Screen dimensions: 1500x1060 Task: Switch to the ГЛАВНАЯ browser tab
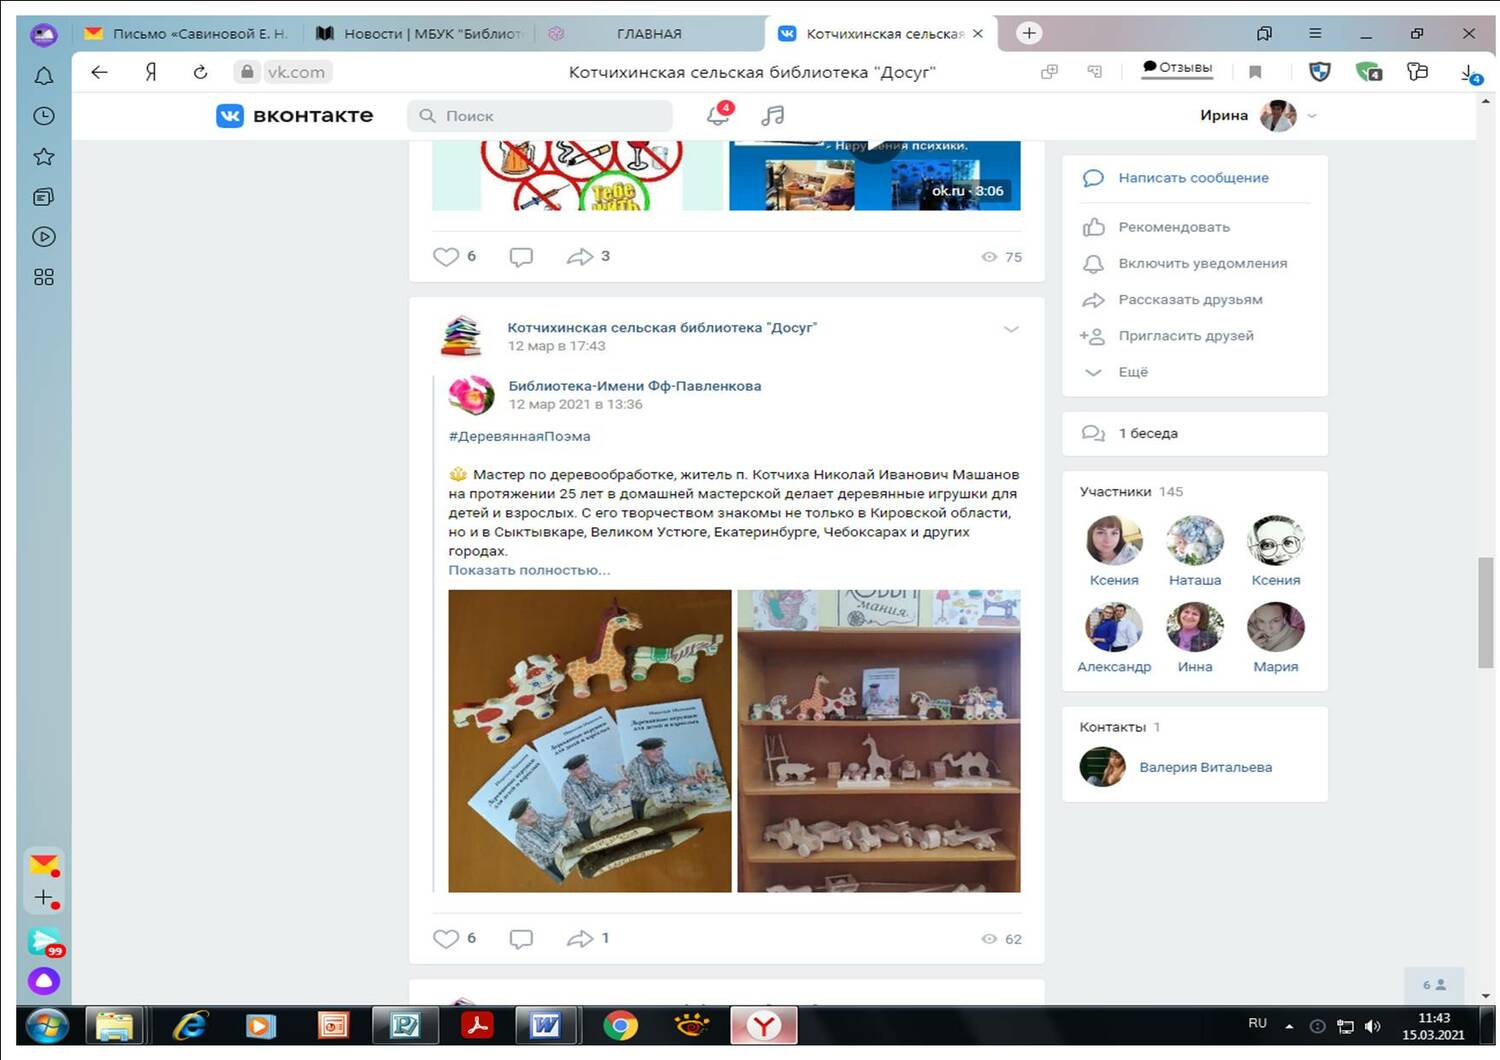click(648, 33)
